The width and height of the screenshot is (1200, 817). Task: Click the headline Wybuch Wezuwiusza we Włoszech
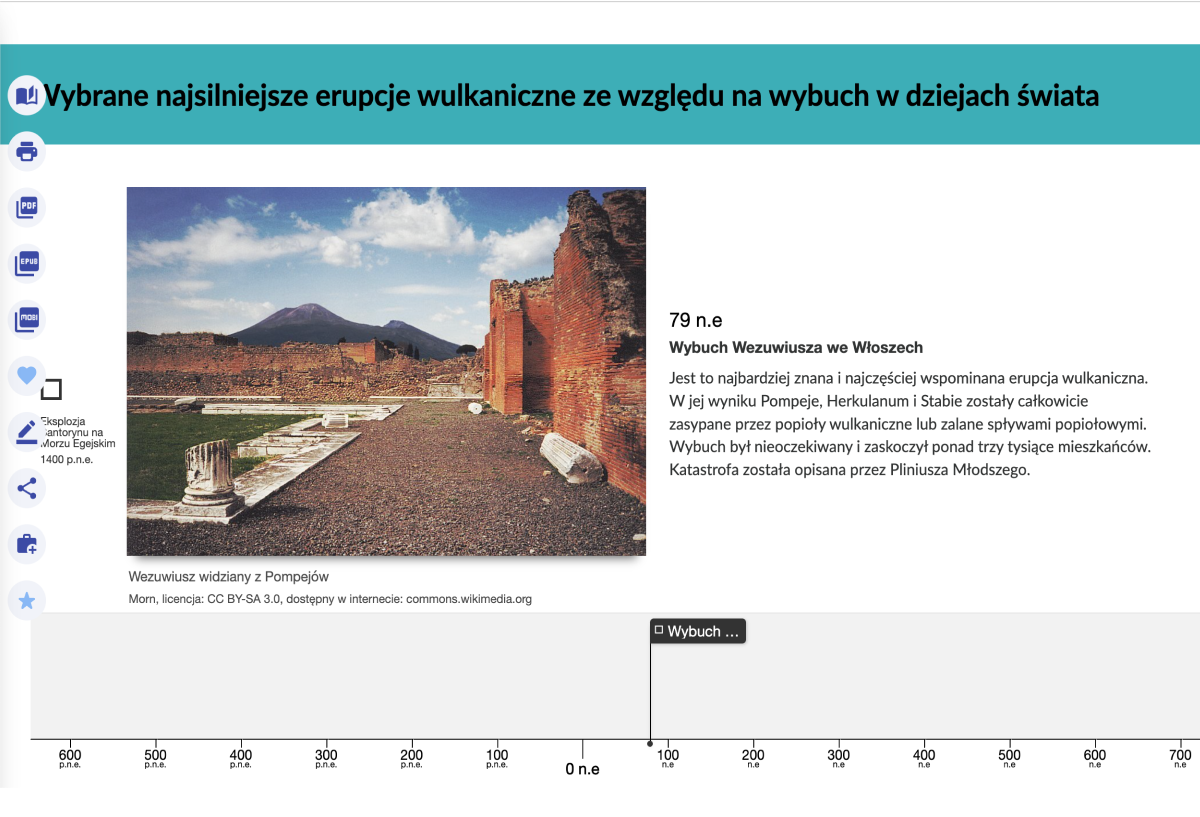pyautogui.click(x=795, y=348)
